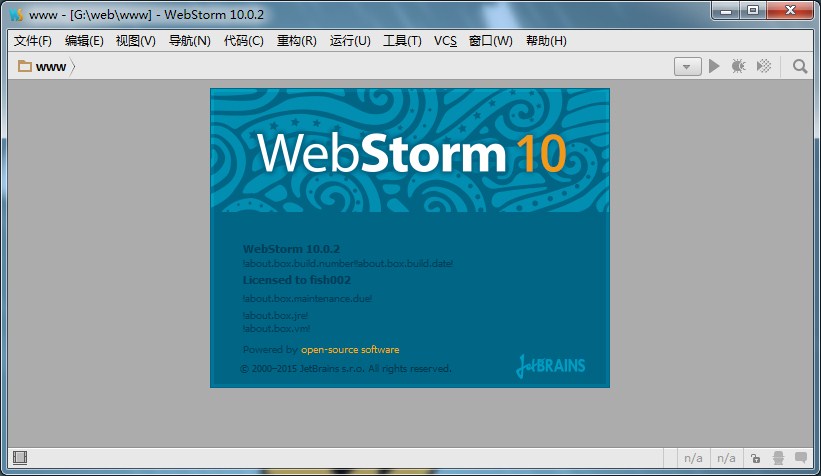The width and height of the screenshot is (821, 476).
Task: Click the Run with Coverage icon
Action: click(764, 67)
